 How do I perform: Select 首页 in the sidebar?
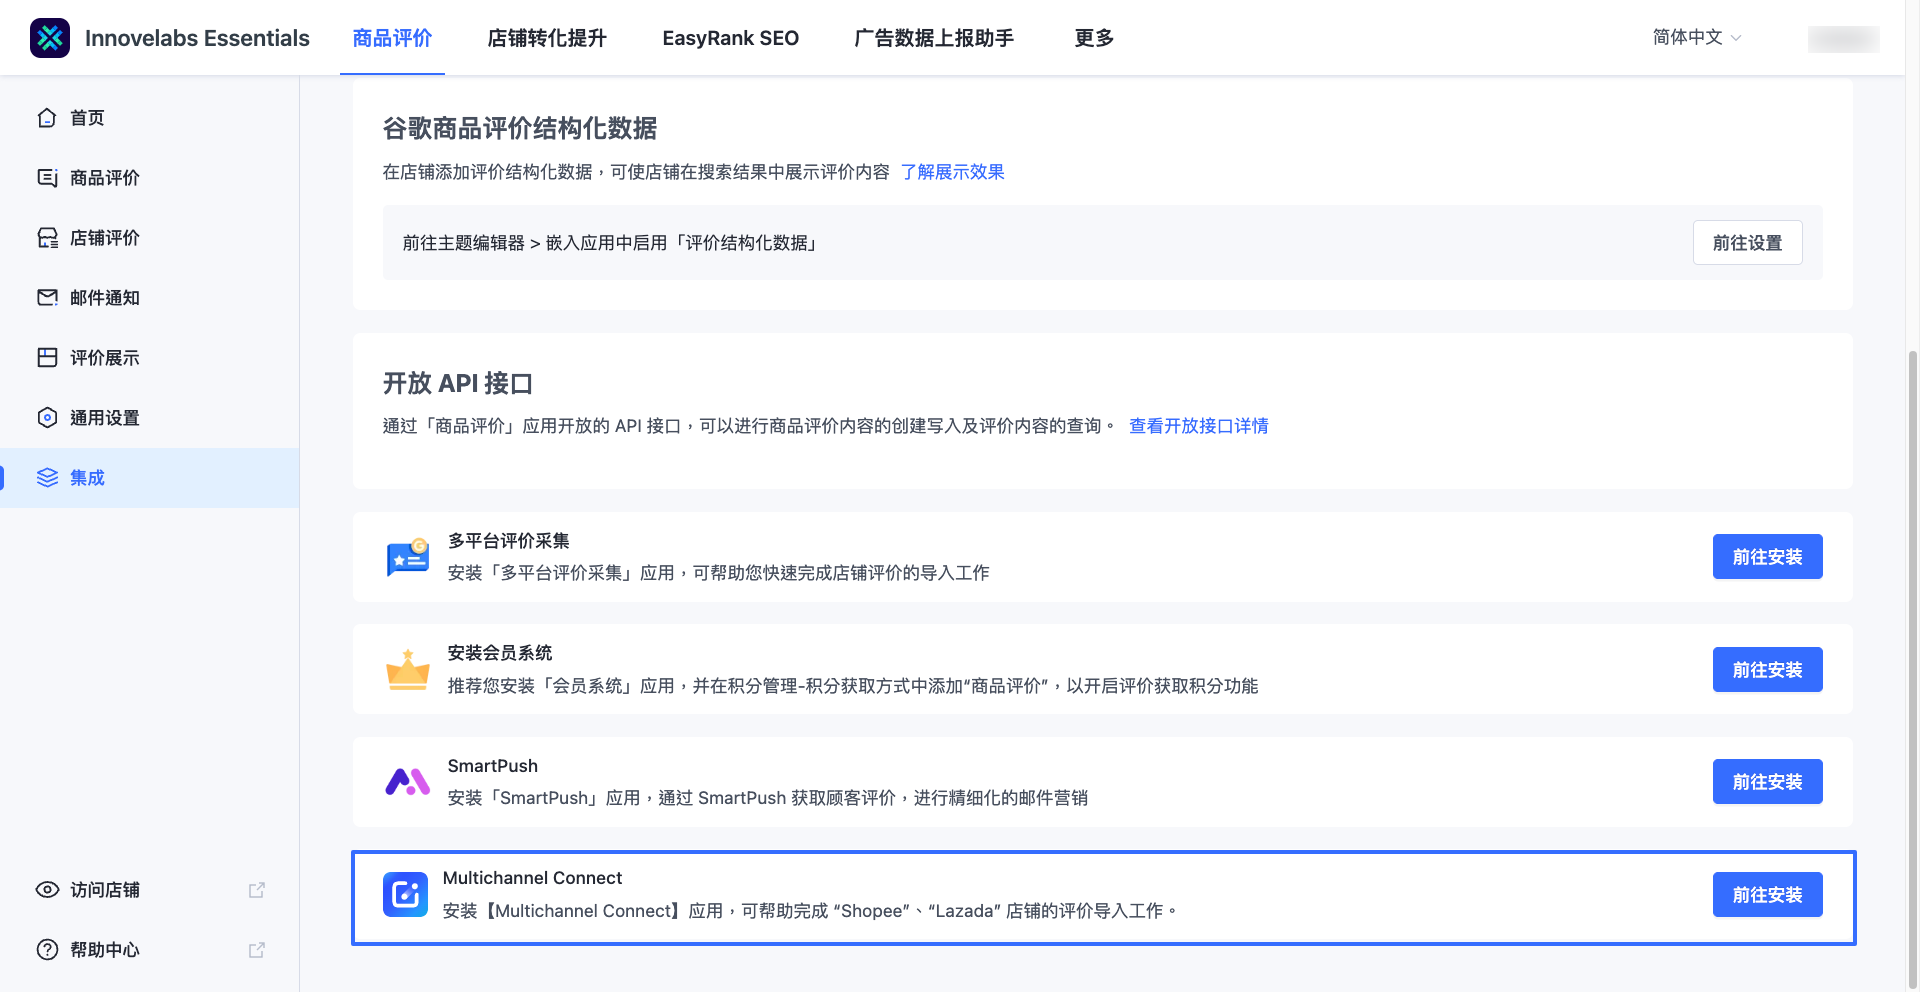[87, 118]
